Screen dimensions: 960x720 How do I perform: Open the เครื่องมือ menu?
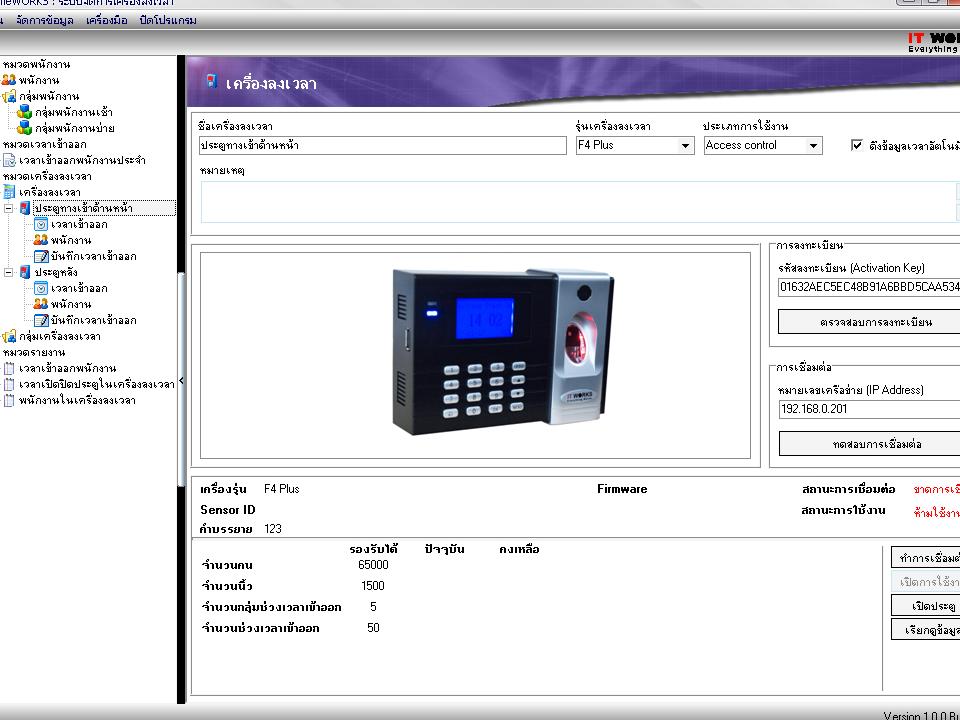click(106, 20)
